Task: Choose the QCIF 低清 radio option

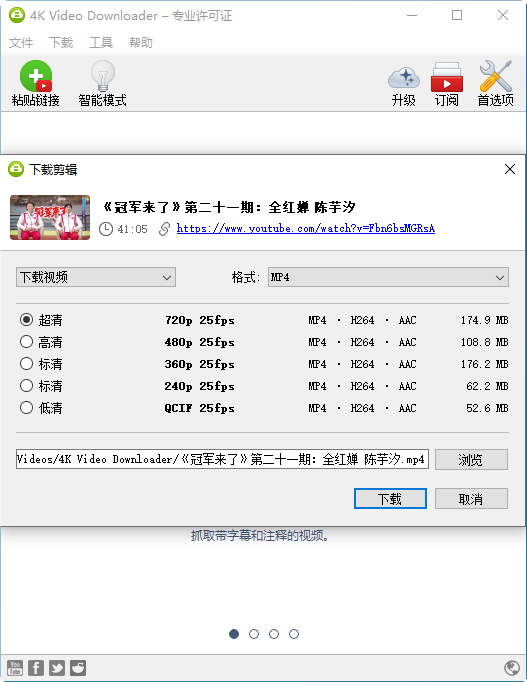Action: (27, 408)
